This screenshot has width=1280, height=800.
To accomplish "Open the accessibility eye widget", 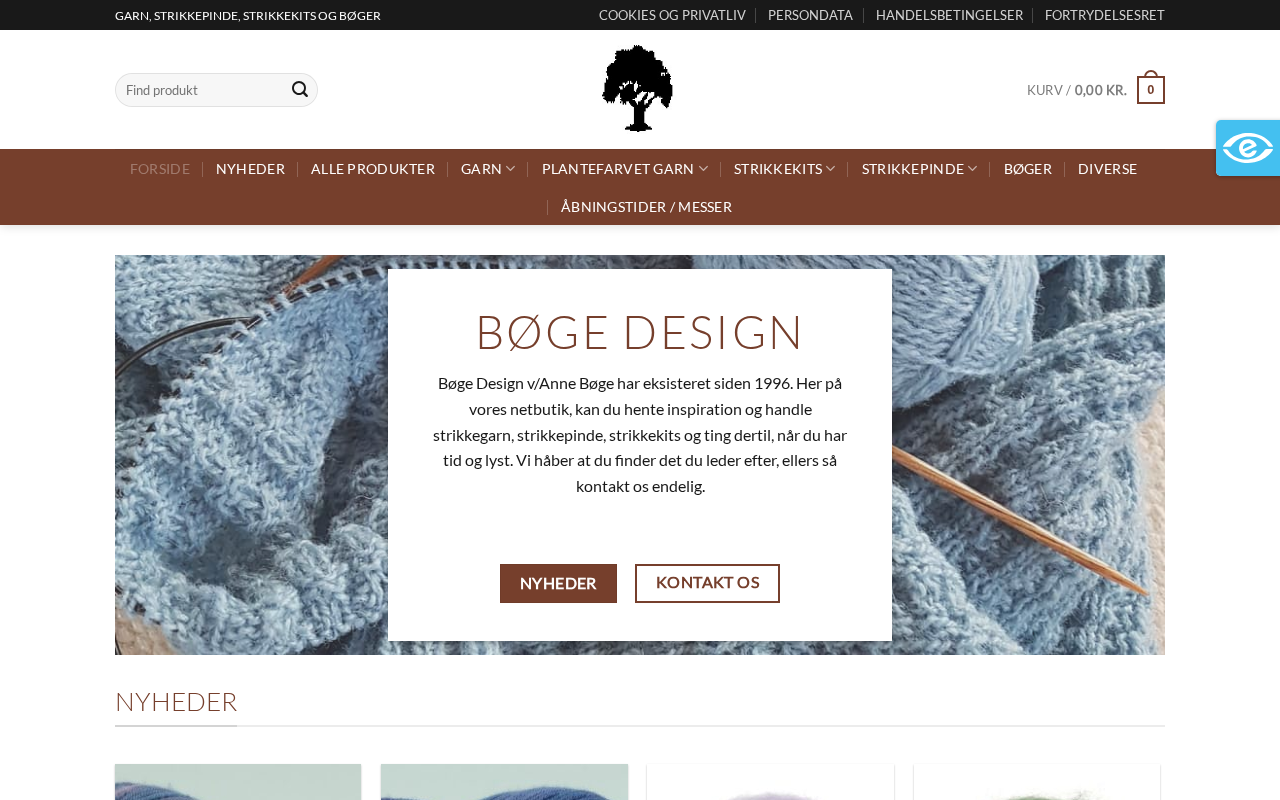I will pos(1248,148).
